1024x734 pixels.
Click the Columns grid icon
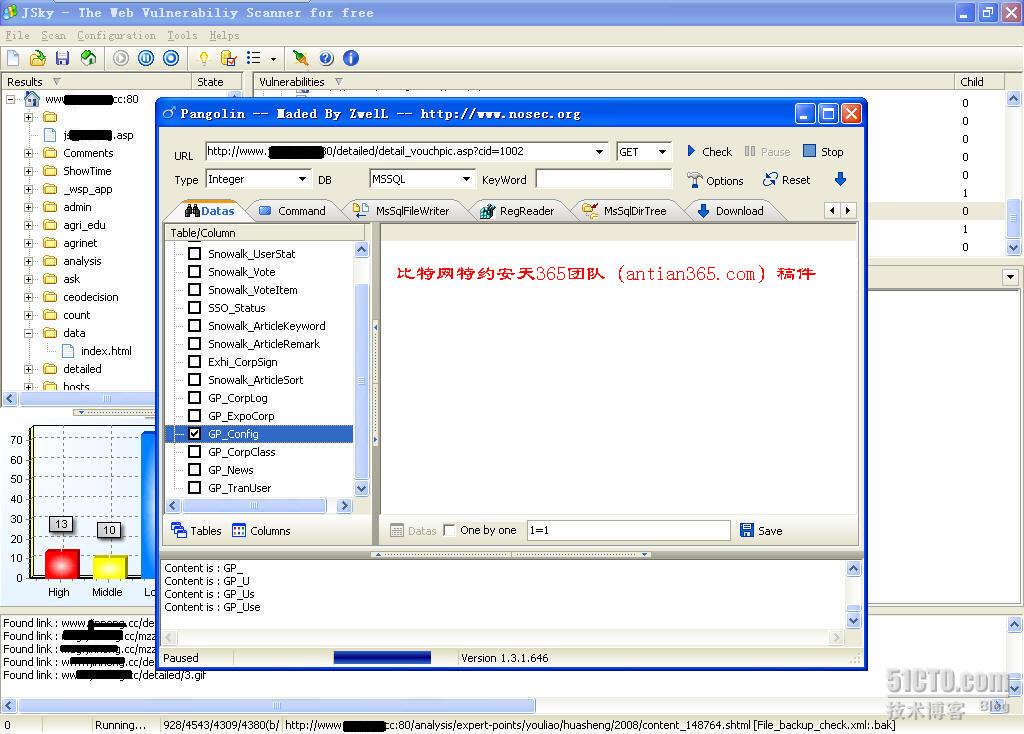[x=239, y=530]
